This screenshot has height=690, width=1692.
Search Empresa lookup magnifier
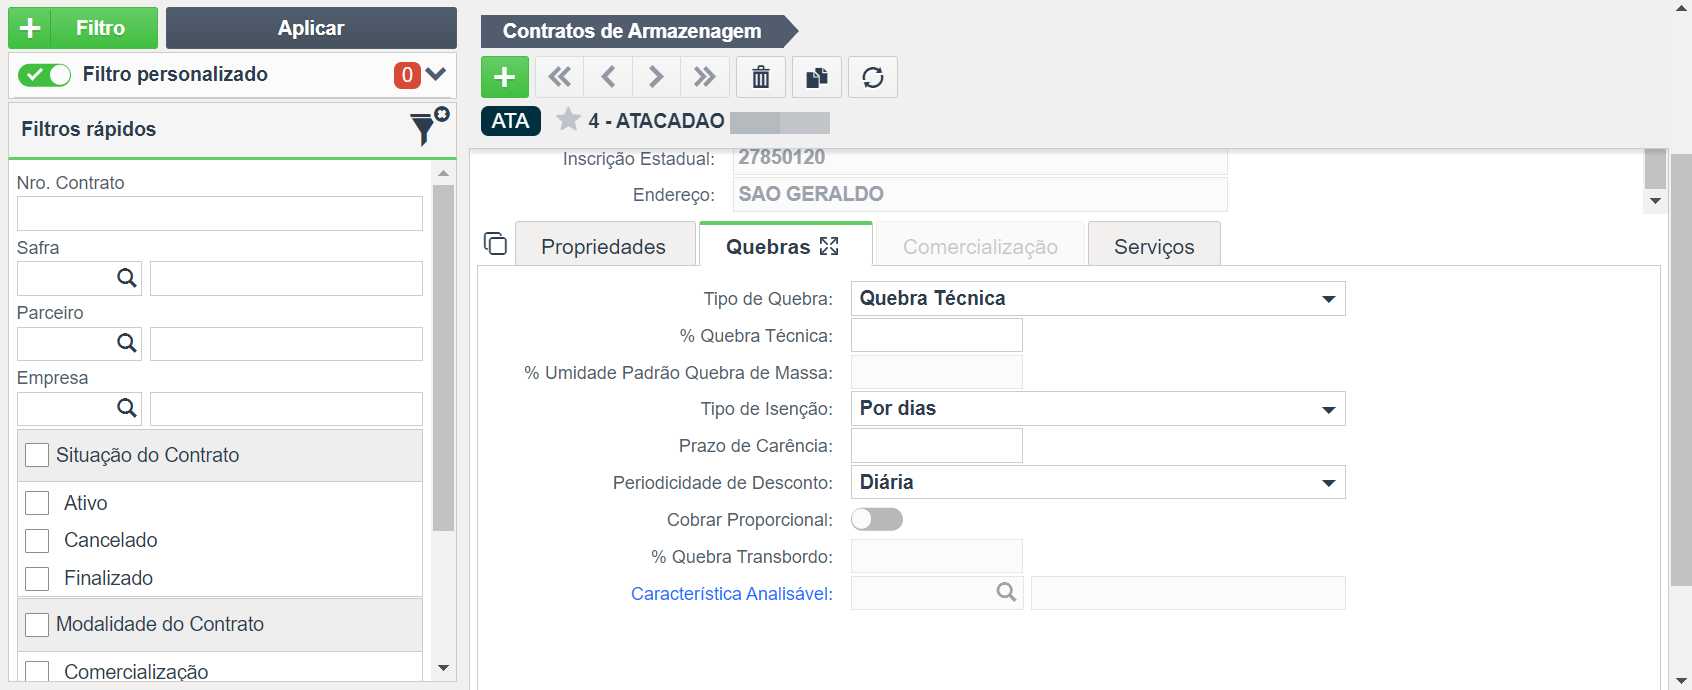pyautogui.click(x=126, y=408)
